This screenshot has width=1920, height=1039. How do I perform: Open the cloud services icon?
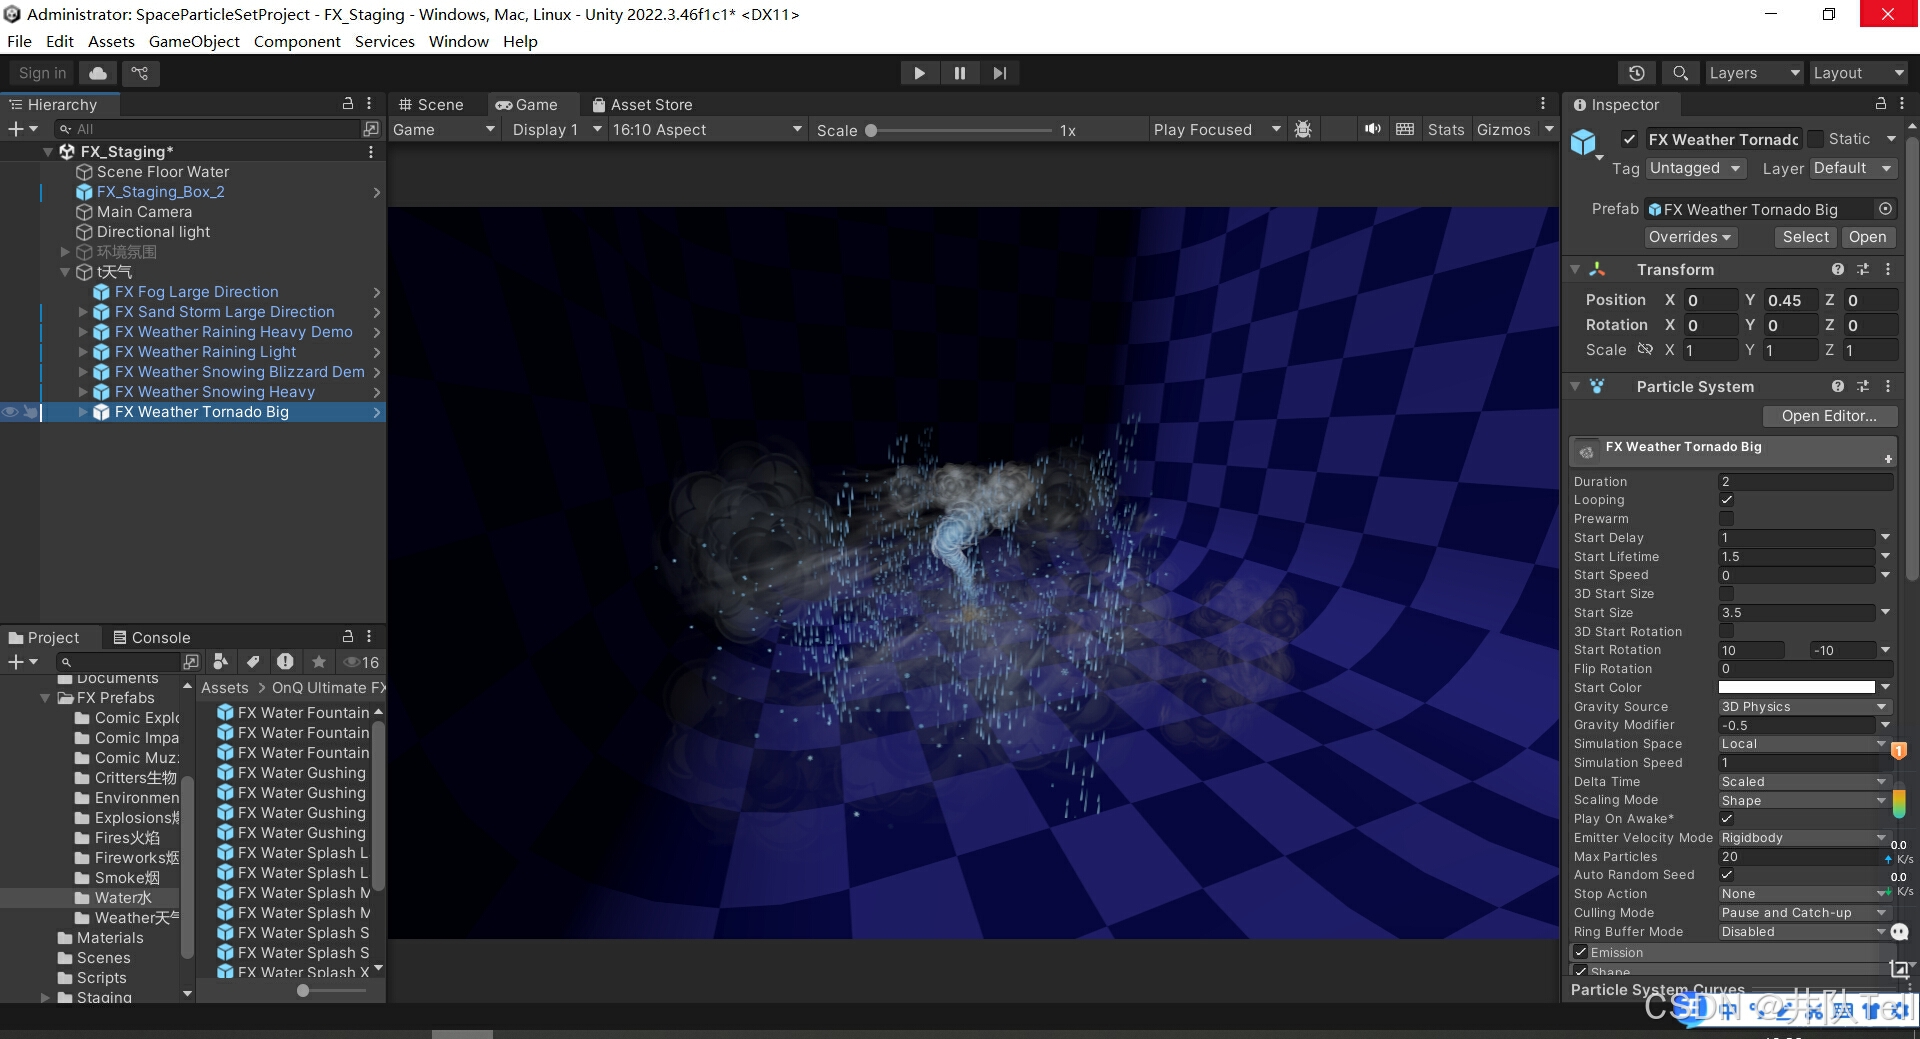coord(98,73)
